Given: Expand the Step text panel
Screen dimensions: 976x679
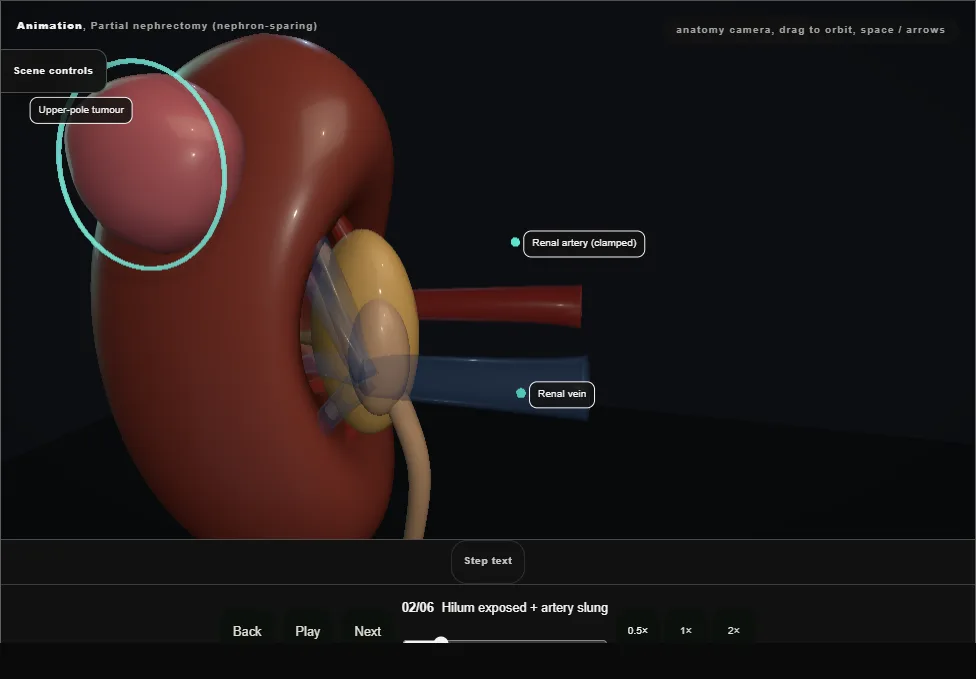Looking at the screenshot, I should (x=487, y=561).
